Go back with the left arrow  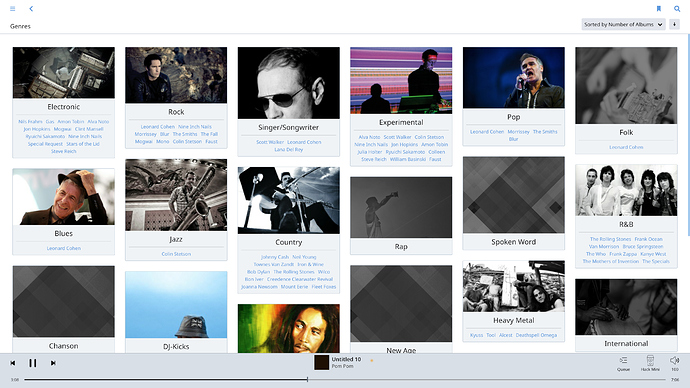(x=31, y=8)
